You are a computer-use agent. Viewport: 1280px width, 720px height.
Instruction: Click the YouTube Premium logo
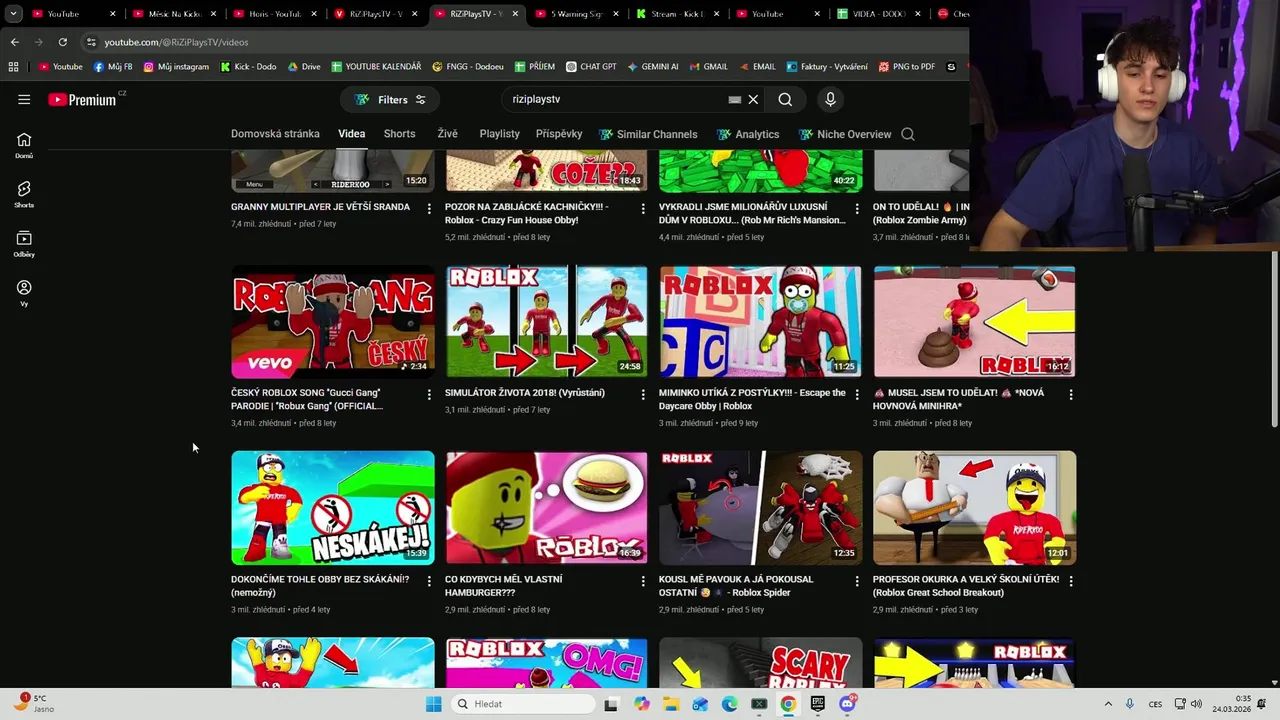[82, 99]
